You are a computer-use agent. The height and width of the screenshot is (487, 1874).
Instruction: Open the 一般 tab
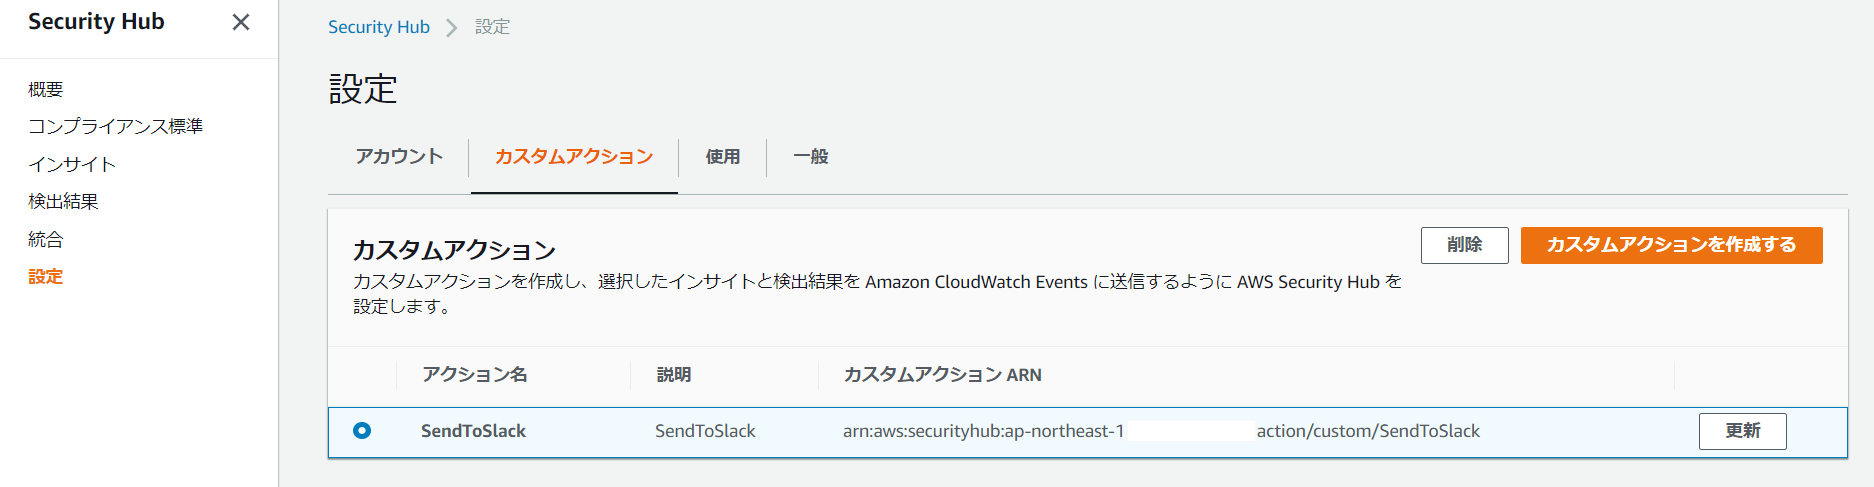[811, 156]
